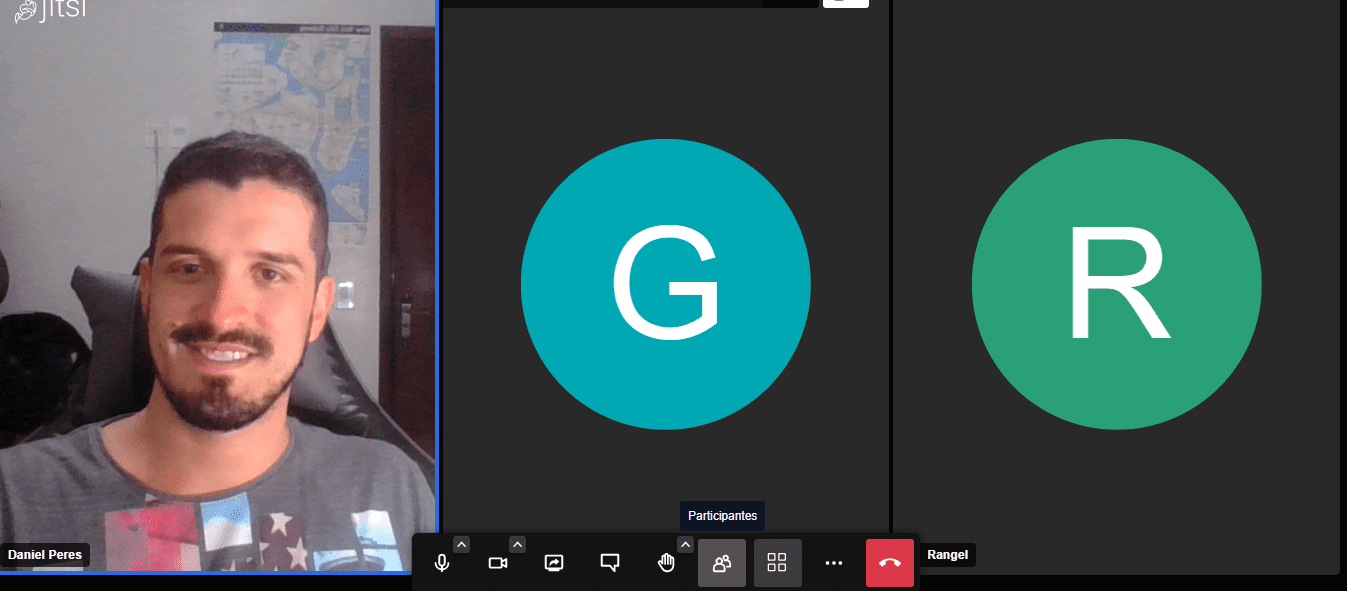This screenshot has width=1347, height=591.
Task: Mute the microphone
Action: pos(443,562)
